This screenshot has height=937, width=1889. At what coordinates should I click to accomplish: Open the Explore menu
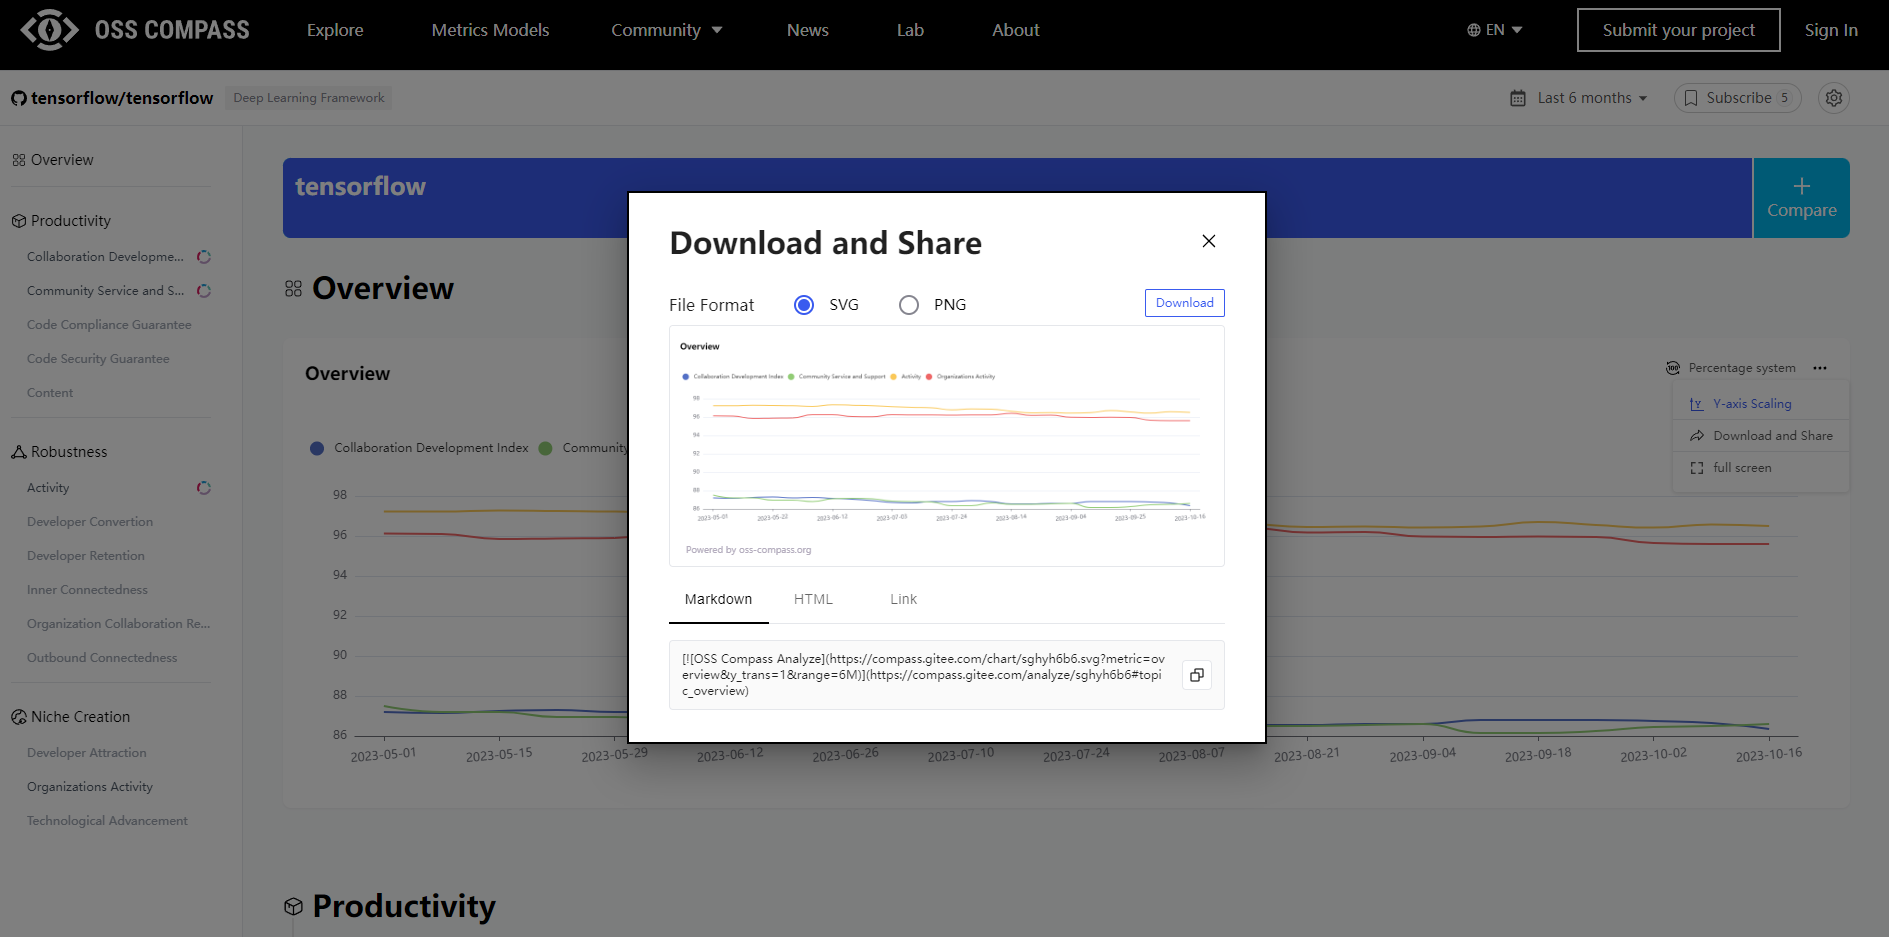(x=335, y=30)
